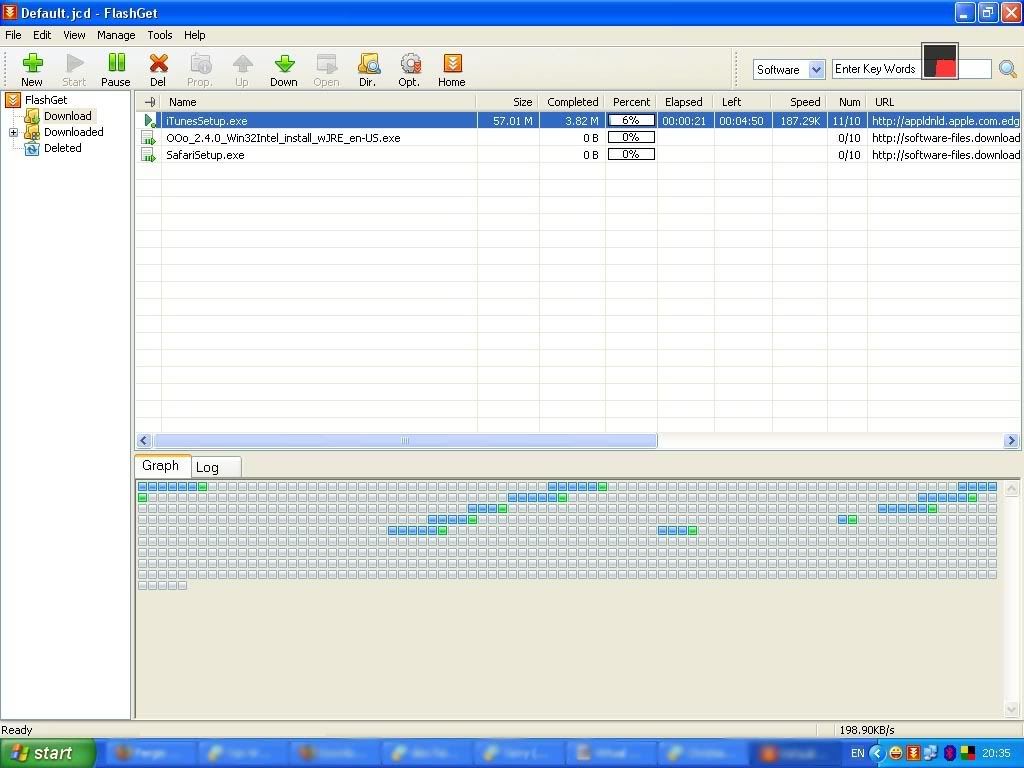The height and width of the screenshot is (768, 1024).
Task: Sort by the Completed column header
Action: pos(572,102)
